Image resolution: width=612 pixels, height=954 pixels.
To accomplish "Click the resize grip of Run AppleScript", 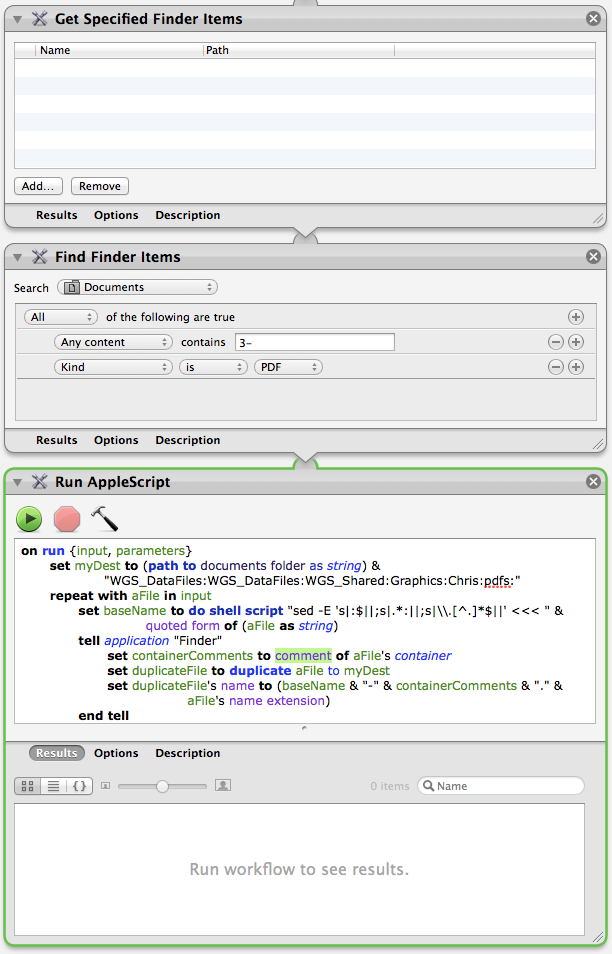I will coord(599,938).
